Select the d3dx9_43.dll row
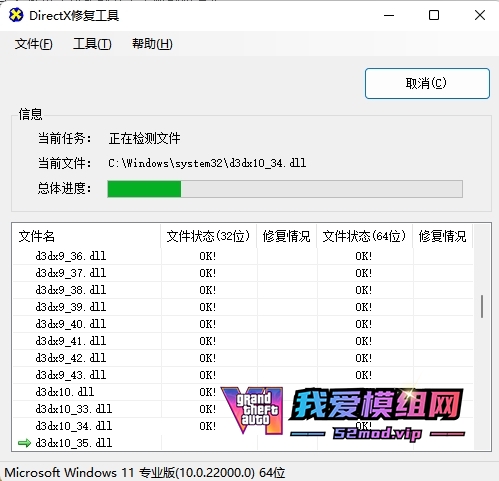The height and width of the screenshot is (481, 499). coord(243,375)
